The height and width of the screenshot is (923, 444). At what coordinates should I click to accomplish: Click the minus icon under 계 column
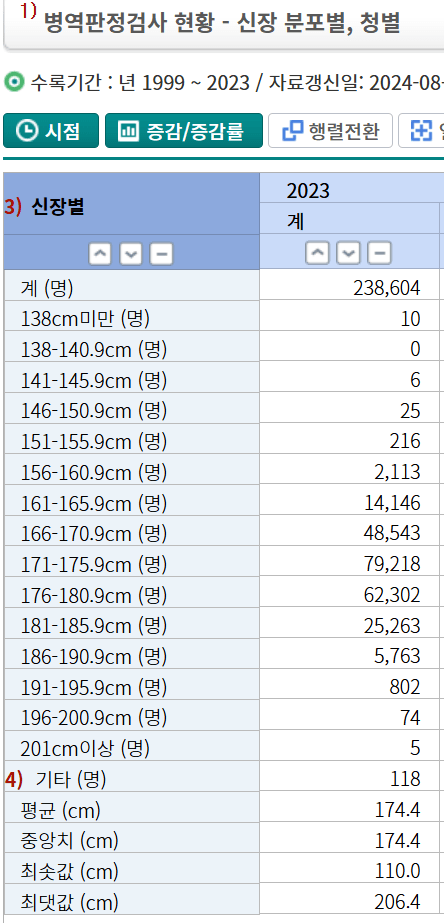[x=379, y=254]
